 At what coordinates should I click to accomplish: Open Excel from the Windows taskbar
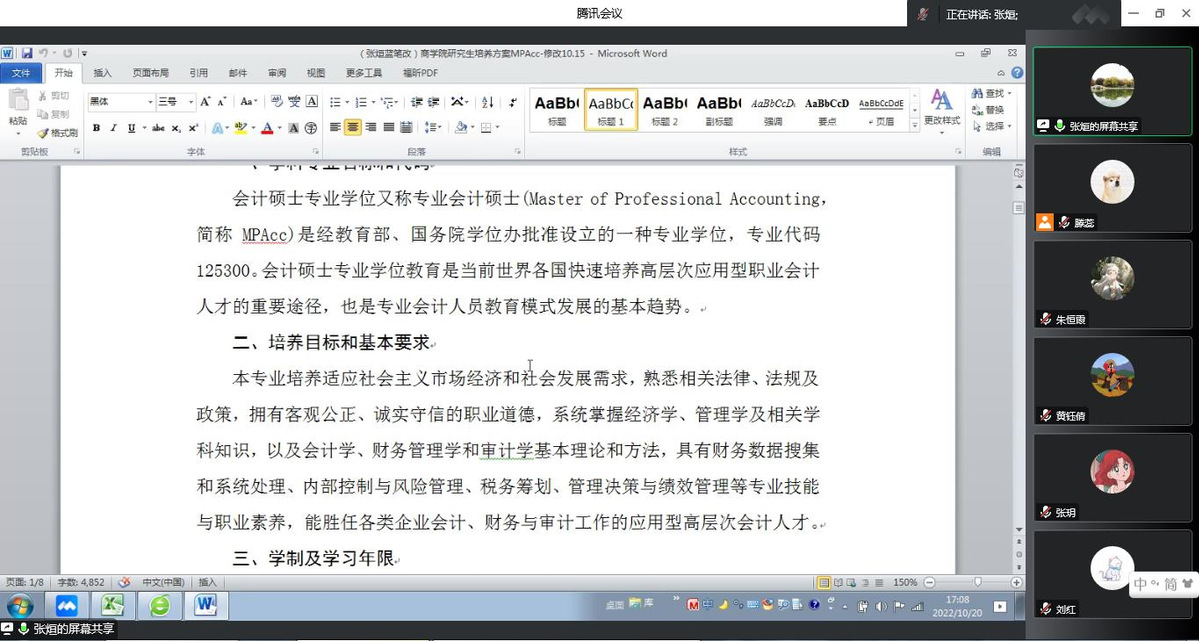pos(113,605)
